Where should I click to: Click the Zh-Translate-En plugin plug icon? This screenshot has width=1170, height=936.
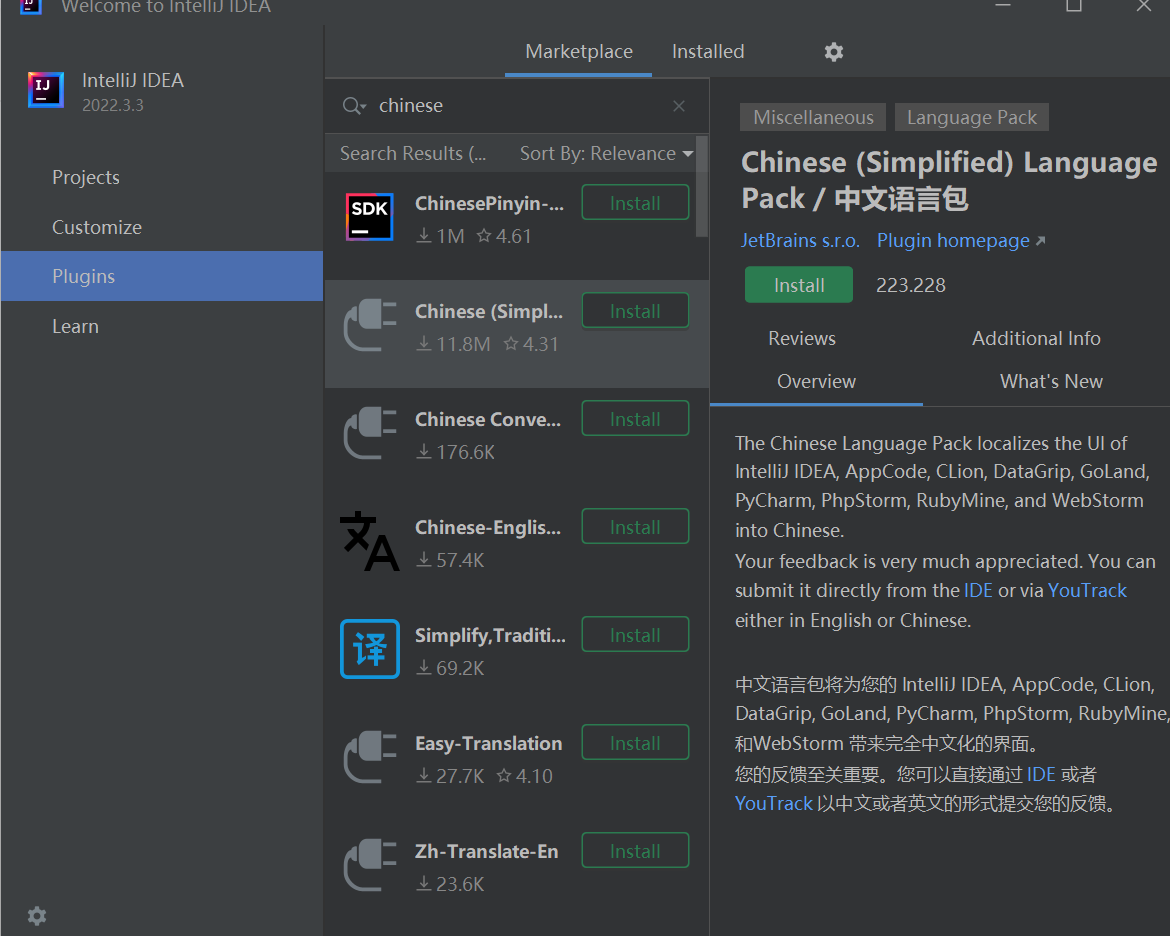coord(369,865)
